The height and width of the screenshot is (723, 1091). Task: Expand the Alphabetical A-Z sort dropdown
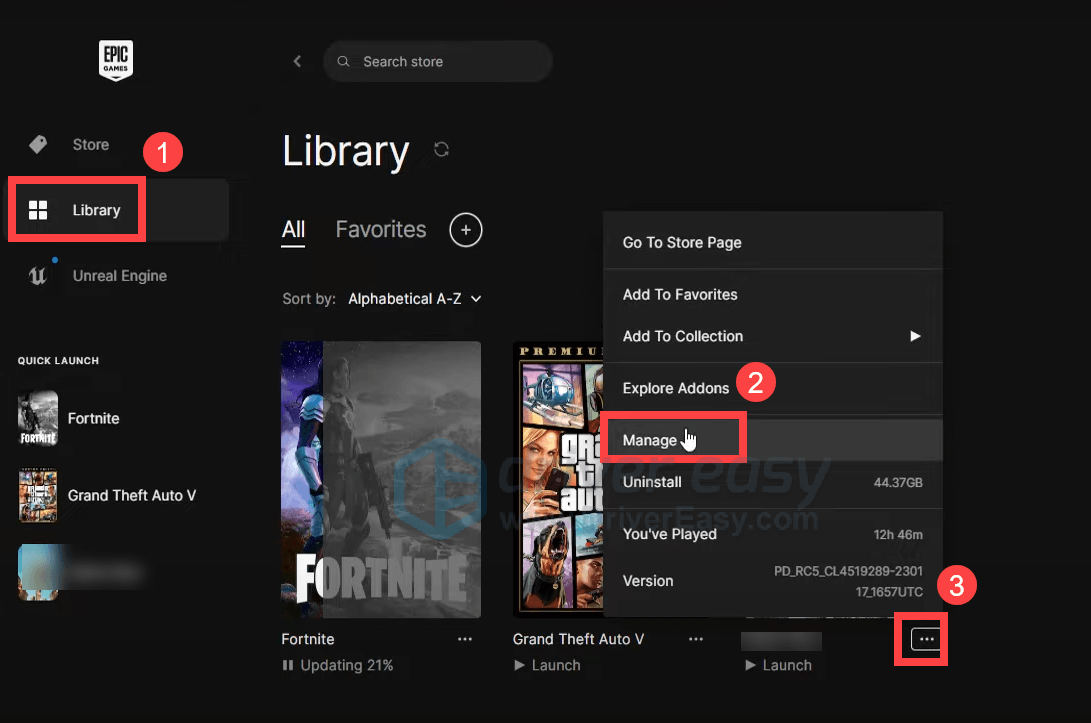[415, 299]
